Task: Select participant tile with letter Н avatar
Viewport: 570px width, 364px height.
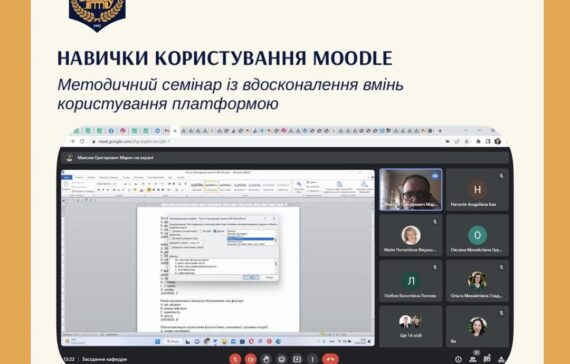Action: point(477,190)
